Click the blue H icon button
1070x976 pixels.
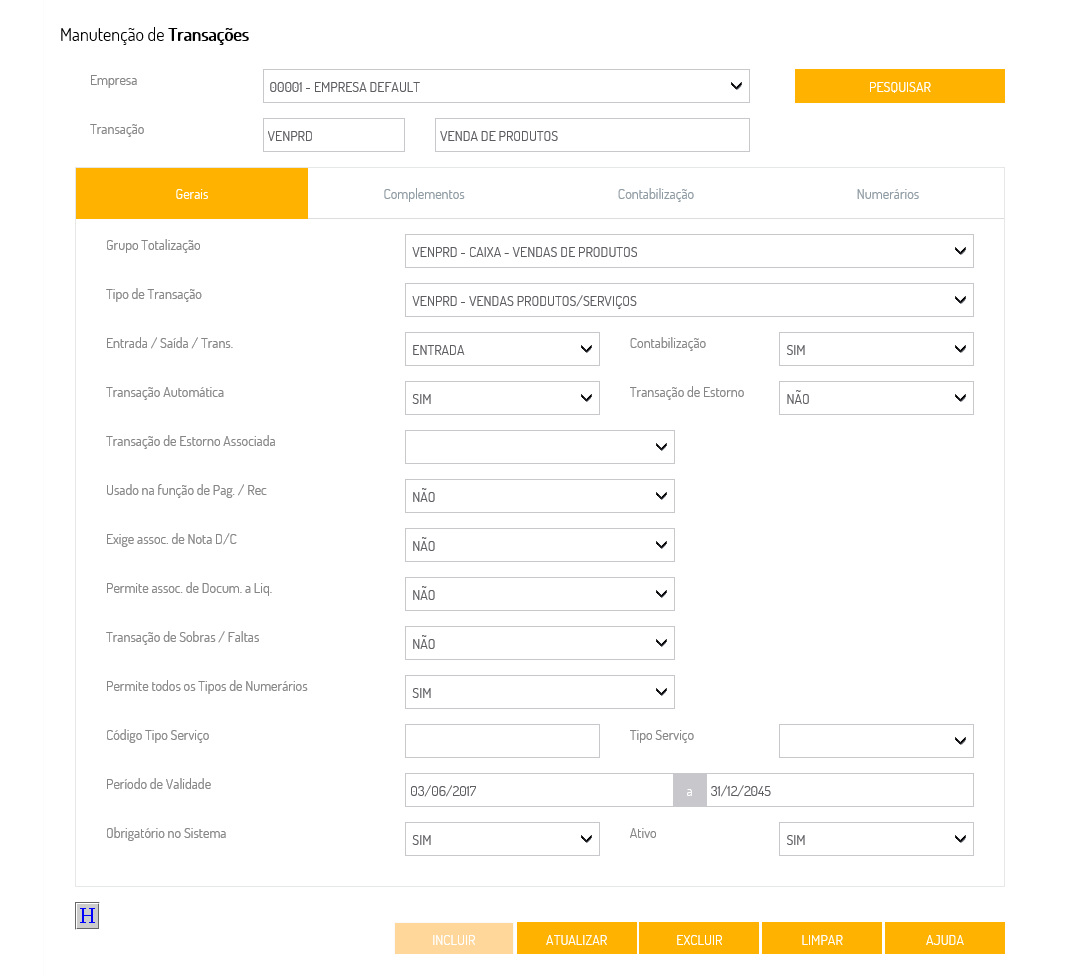point(87,915)
